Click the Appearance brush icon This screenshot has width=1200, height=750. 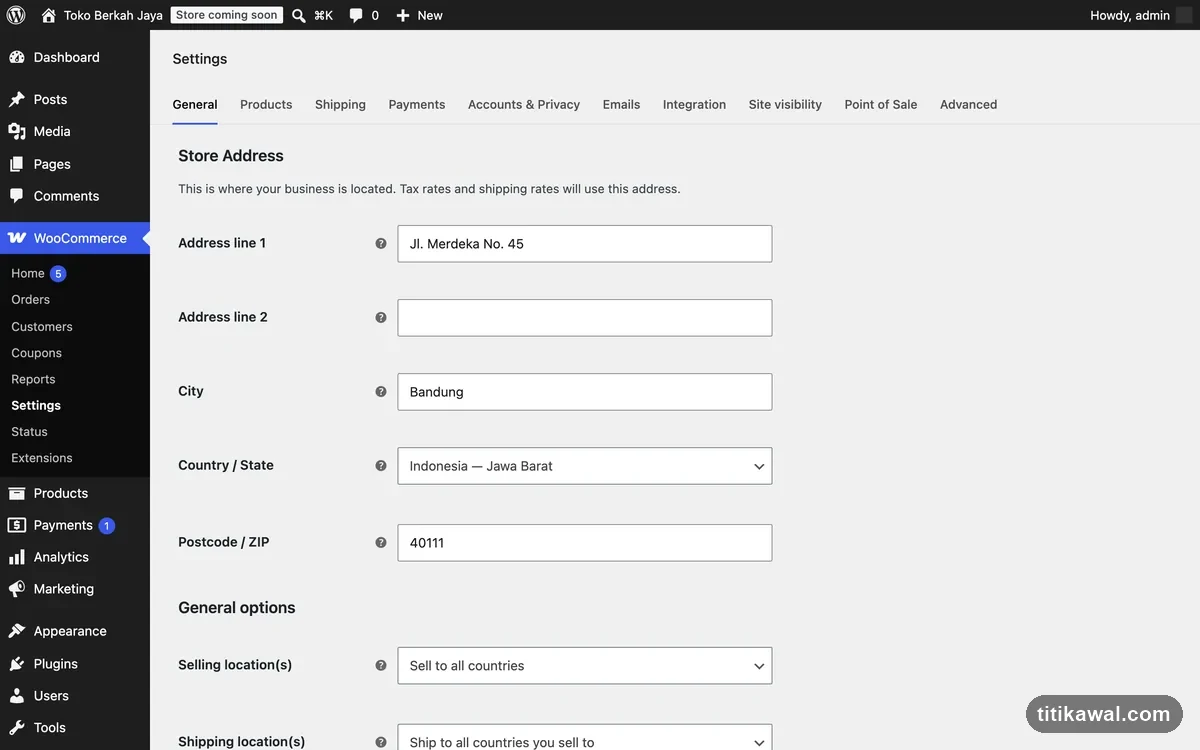(x=17, y=631)
